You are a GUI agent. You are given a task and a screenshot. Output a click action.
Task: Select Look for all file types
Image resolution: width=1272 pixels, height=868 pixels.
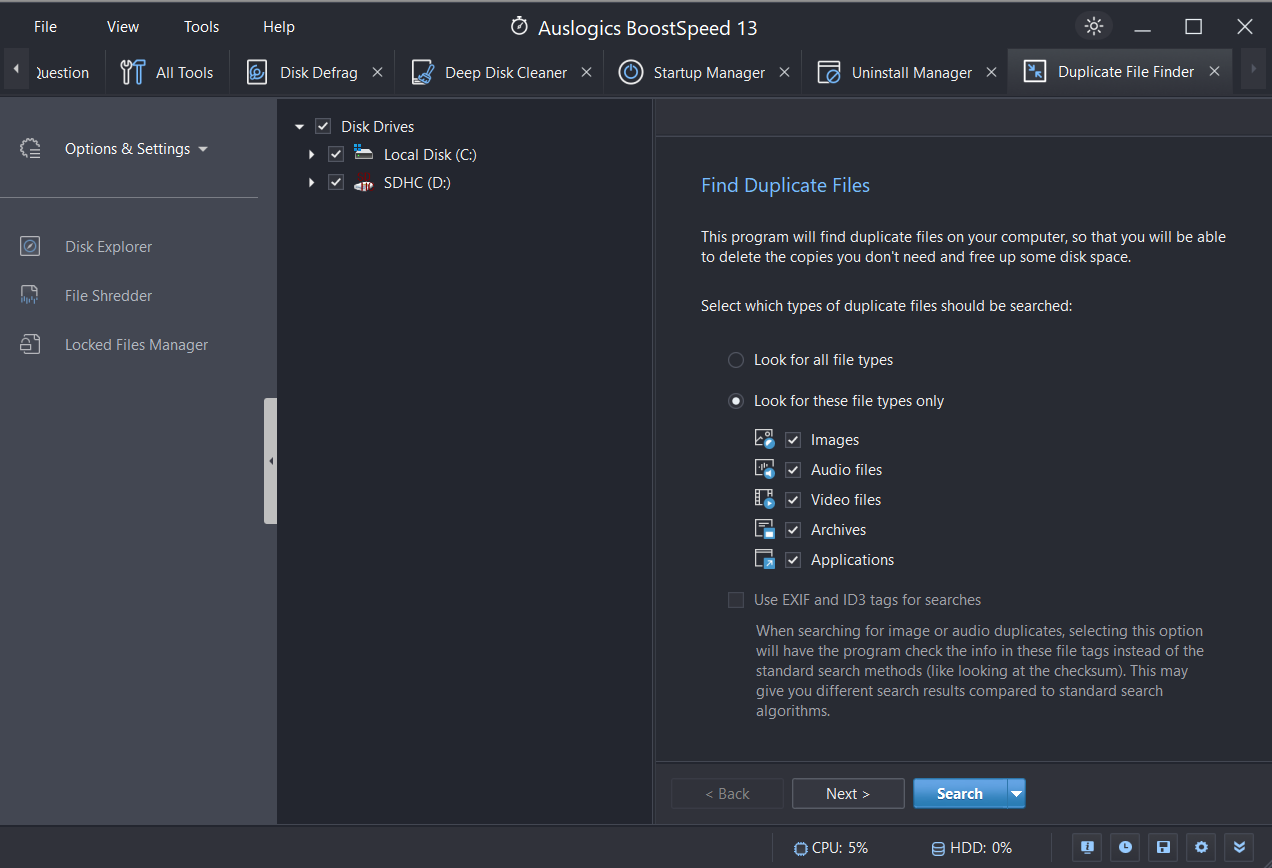click(736, 360)
